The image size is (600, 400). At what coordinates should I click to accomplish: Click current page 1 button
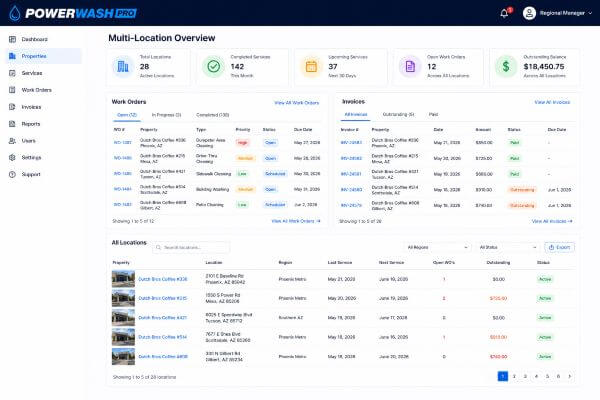503,376
